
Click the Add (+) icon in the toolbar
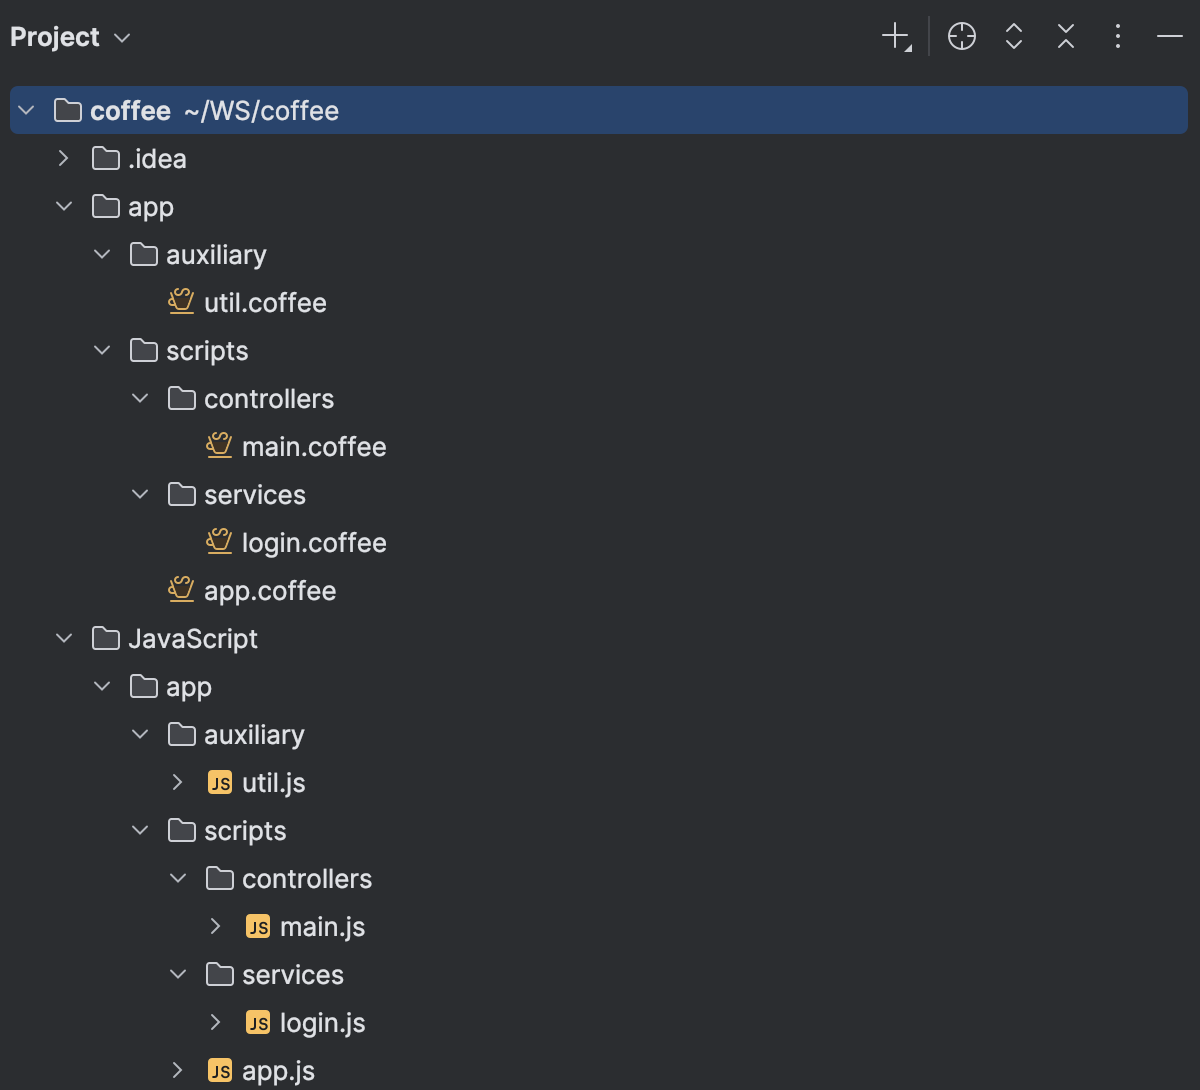(895, 36)
